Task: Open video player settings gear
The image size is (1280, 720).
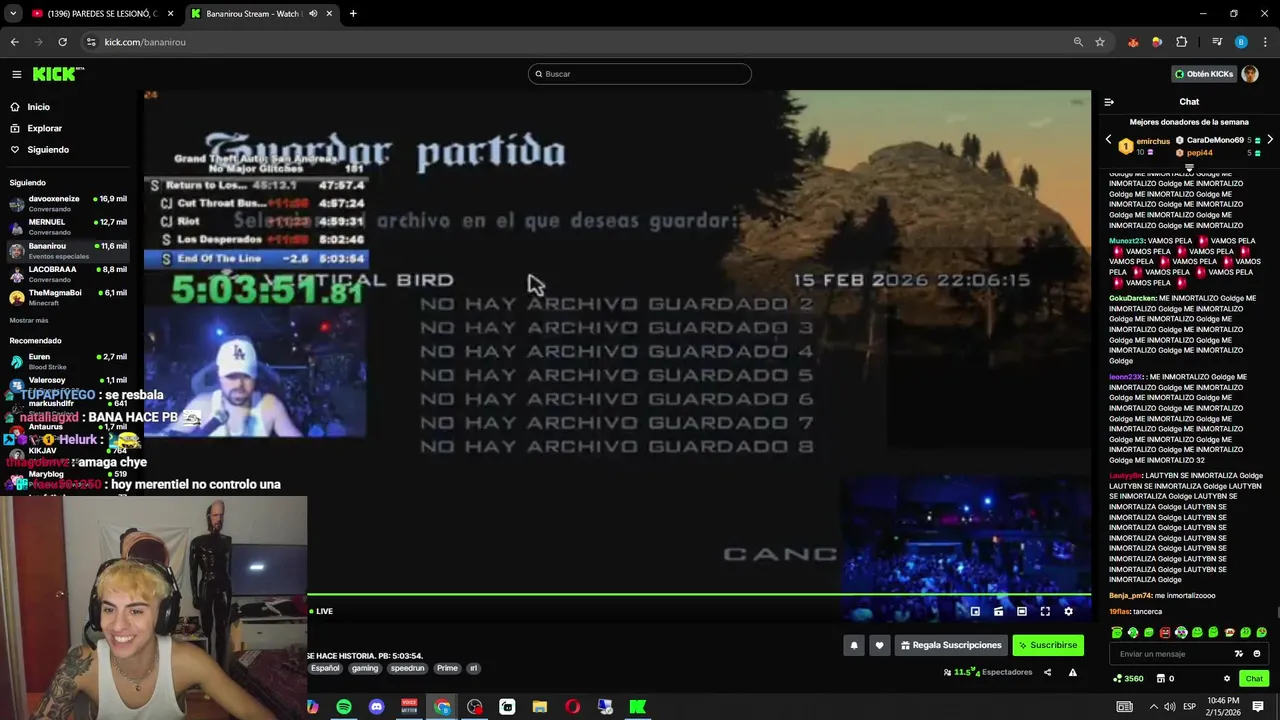Action: pos(1068,611)
